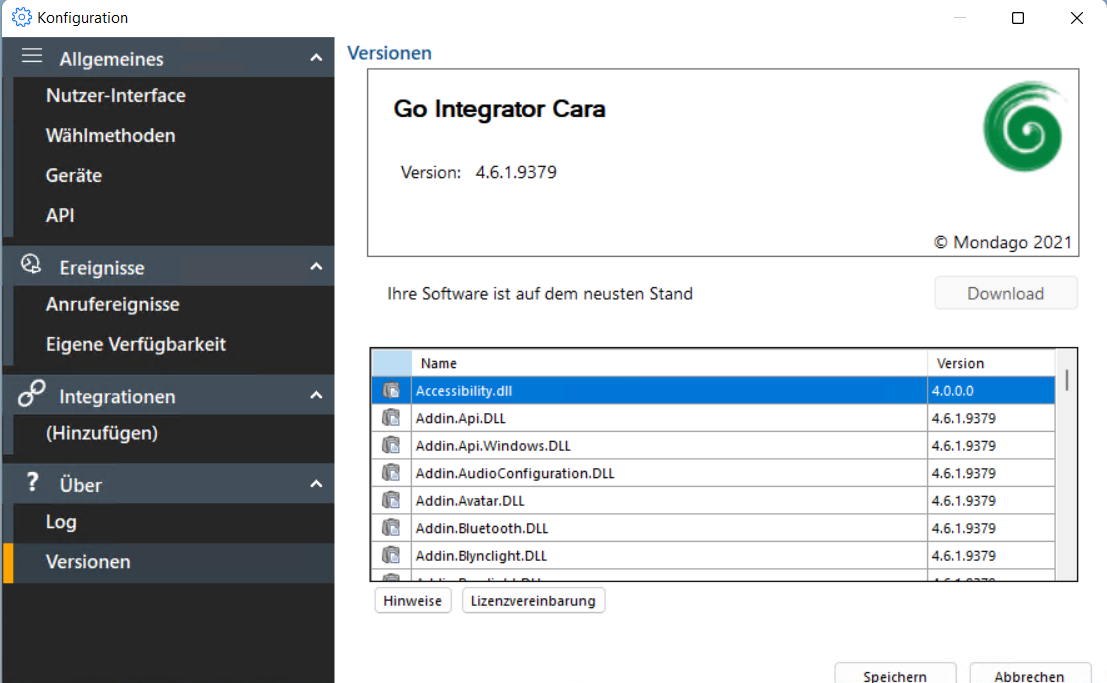1107x683 pixels.
Task: Click the © Mondago 2021 text
Action: [x=1003, y=242]
